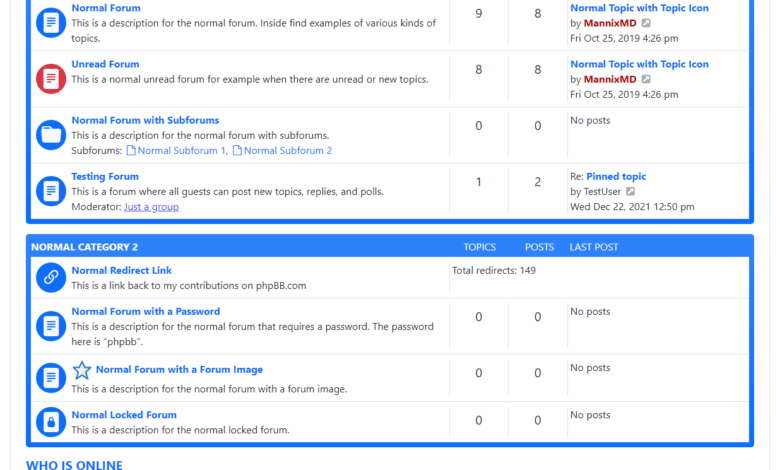
Task: Click the Normal Redirect Link chain icon
Action: [x=51, y=277]
